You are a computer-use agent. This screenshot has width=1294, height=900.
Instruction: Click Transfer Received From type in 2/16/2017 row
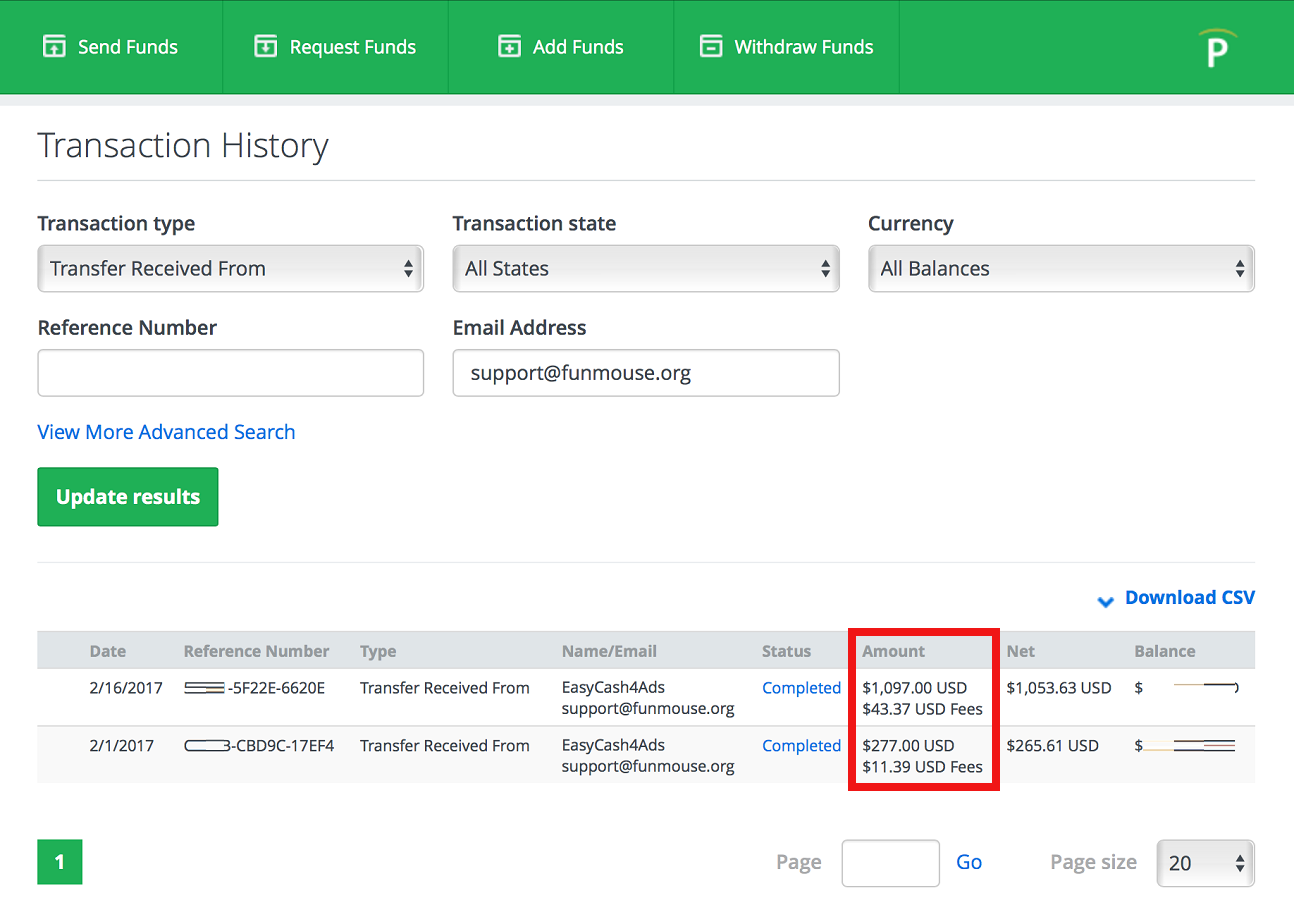pos(445,688)
